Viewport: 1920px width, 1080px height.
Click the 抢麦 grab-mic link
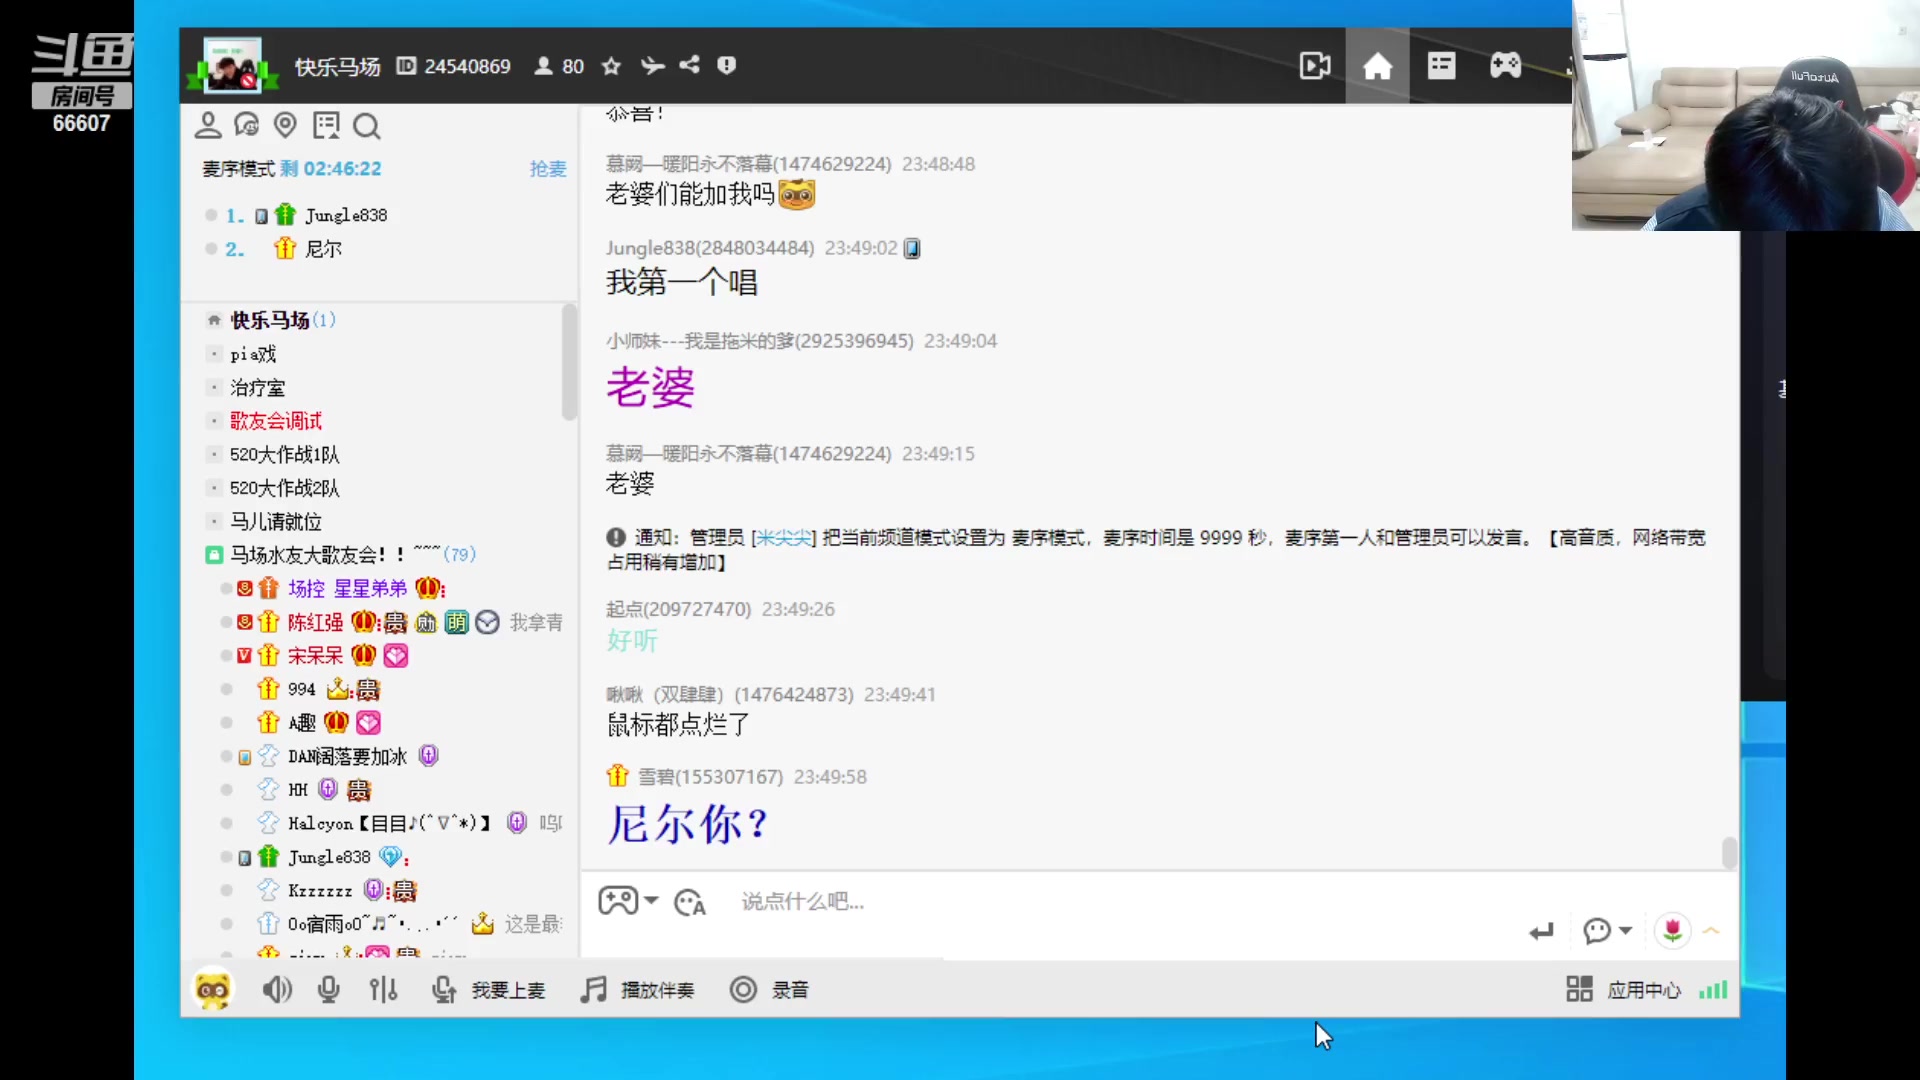(548, 169)
